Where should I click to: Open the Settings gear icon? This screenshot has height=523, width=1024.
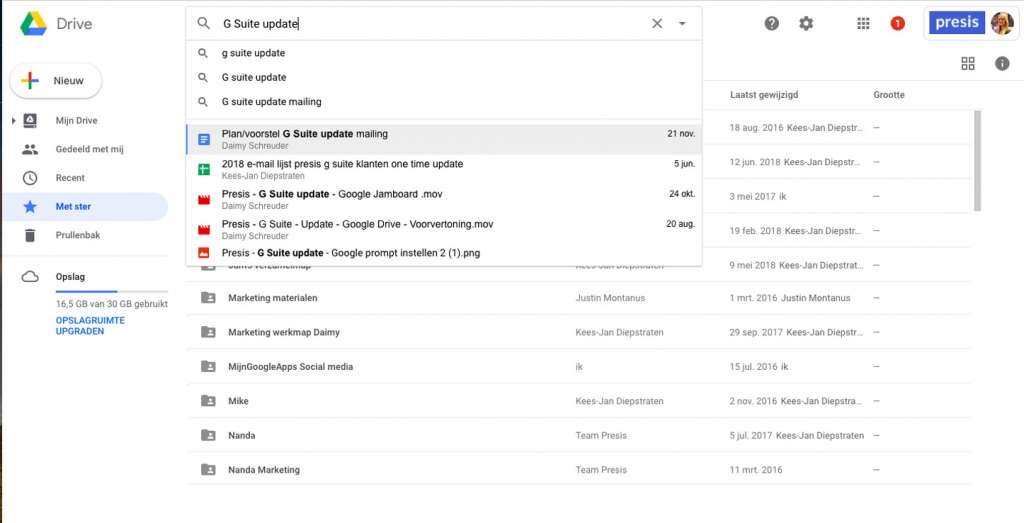[x=807, y=24]
